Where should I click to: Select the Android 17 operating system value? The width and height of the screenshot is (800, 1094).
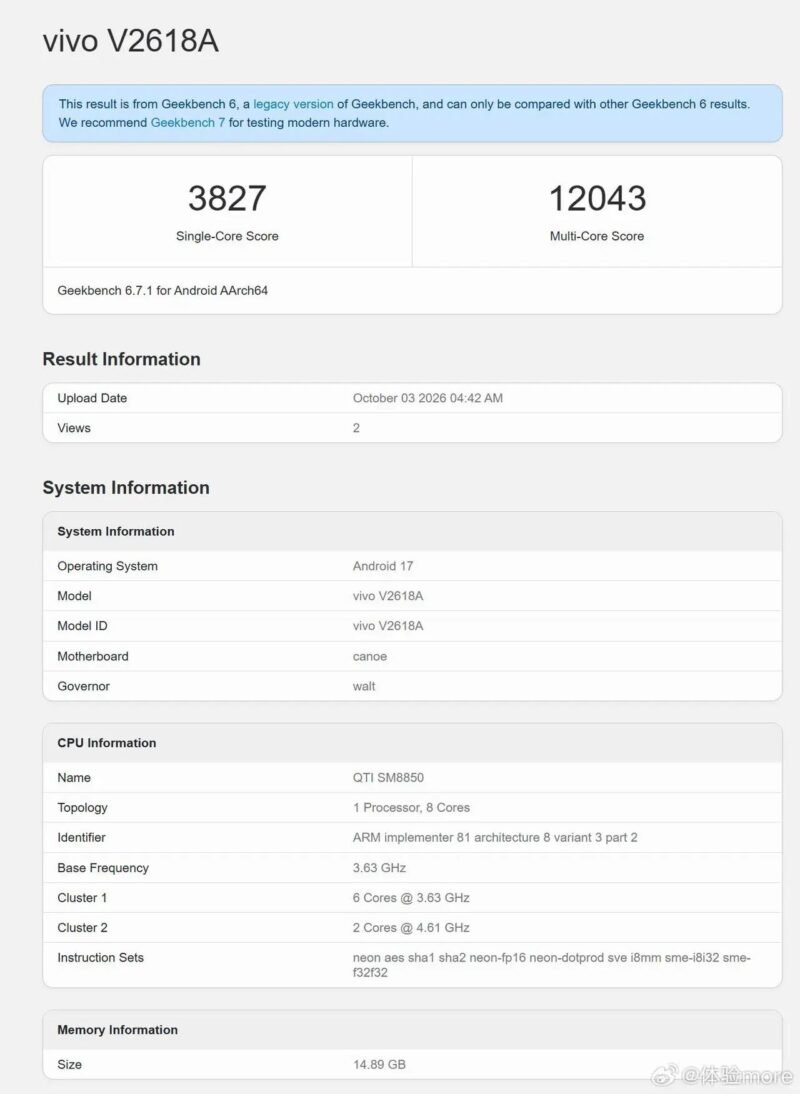(383, 566)
